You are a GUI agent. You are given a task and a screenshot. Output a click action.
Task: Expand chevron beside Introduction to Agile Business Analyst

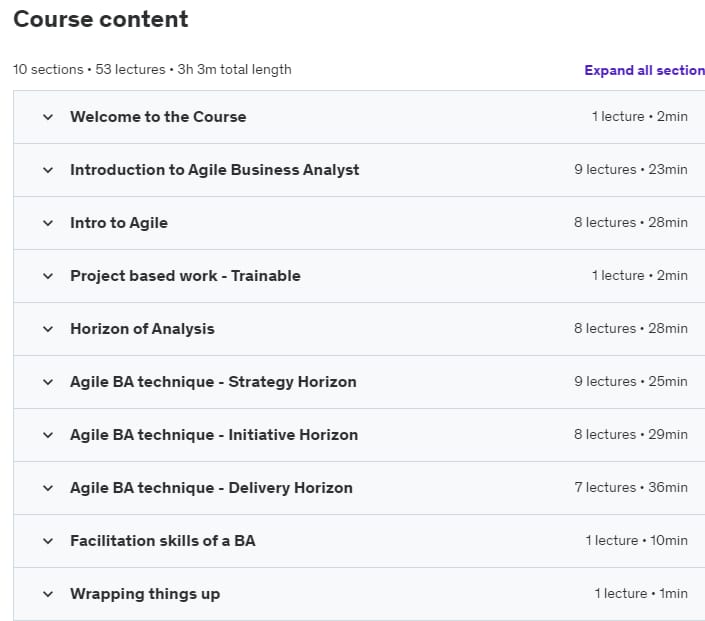48,170
